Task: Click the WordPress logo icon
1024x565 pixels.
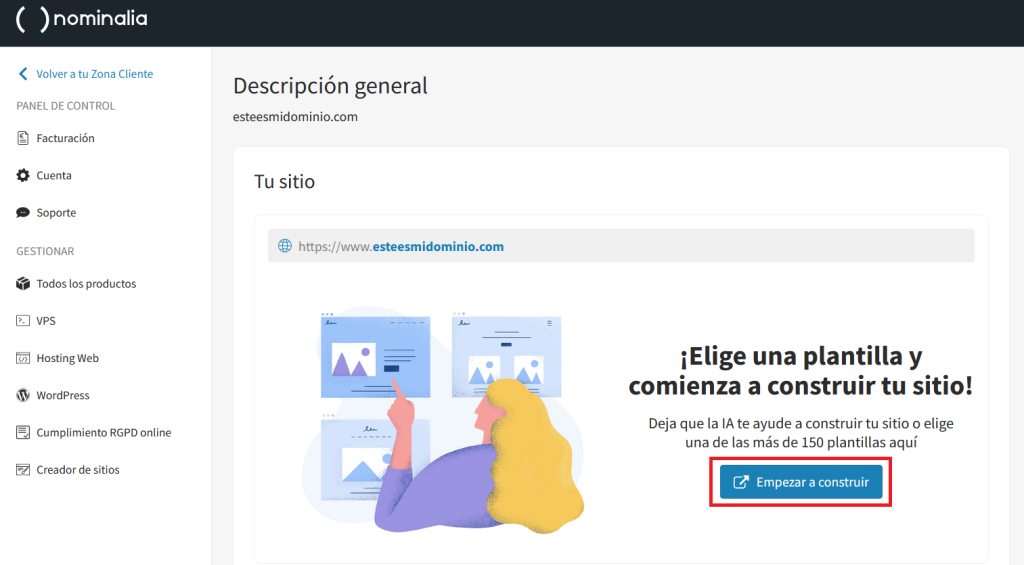Action: pyautogui.click(x=23, y=395)
